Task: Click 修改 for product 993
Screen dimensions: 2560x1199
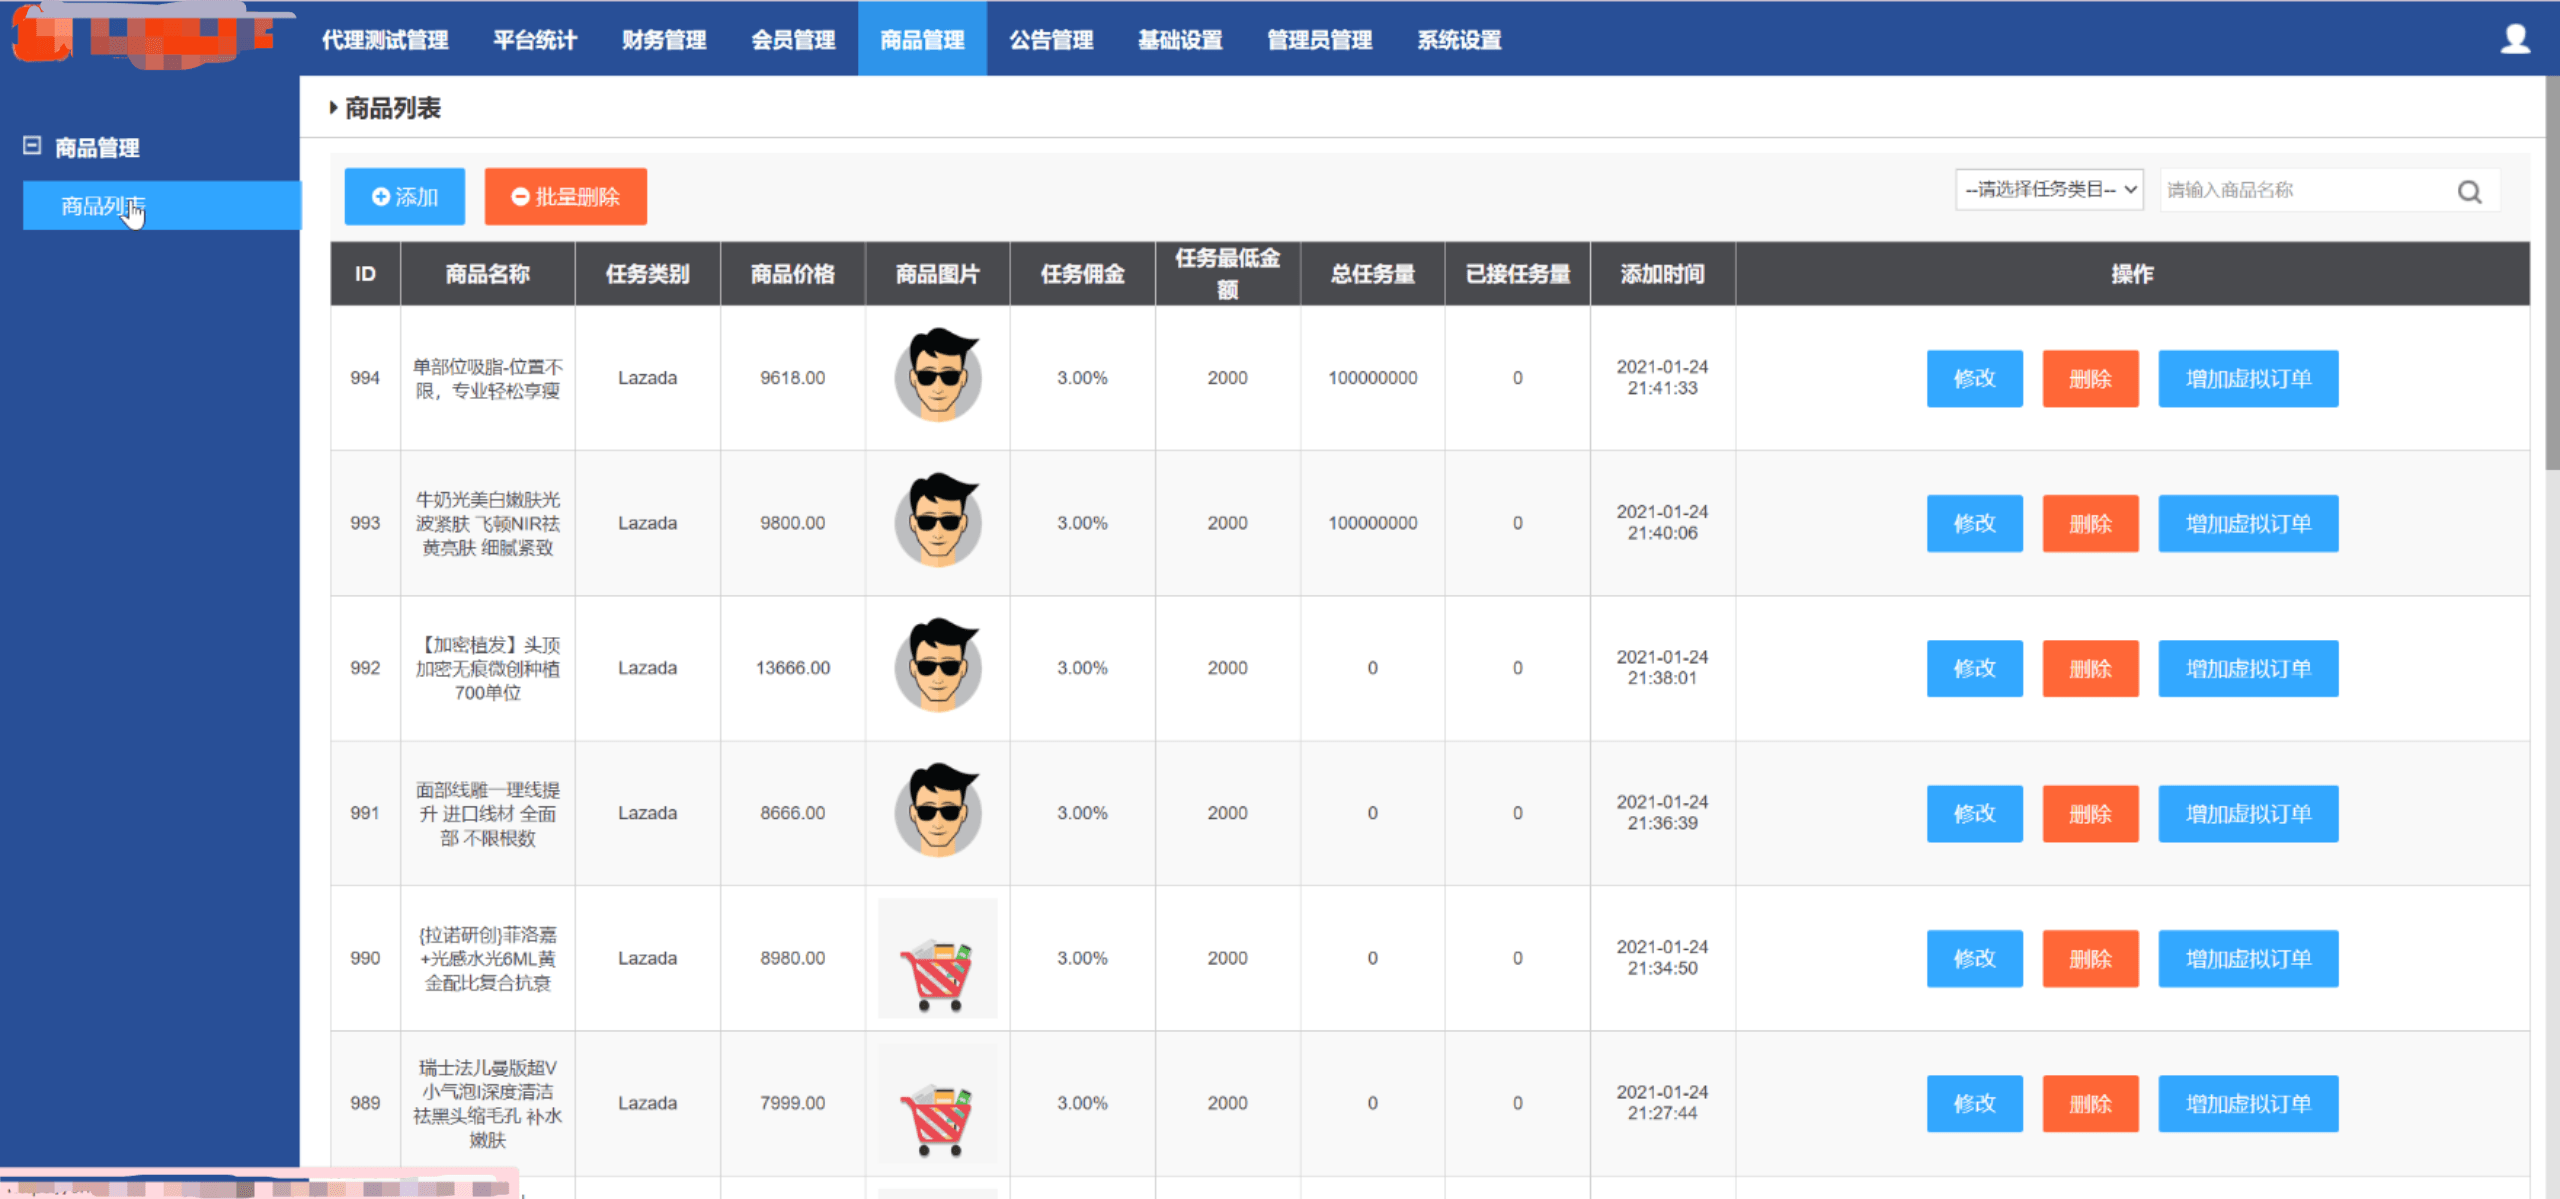Action: pos(1974,523)
